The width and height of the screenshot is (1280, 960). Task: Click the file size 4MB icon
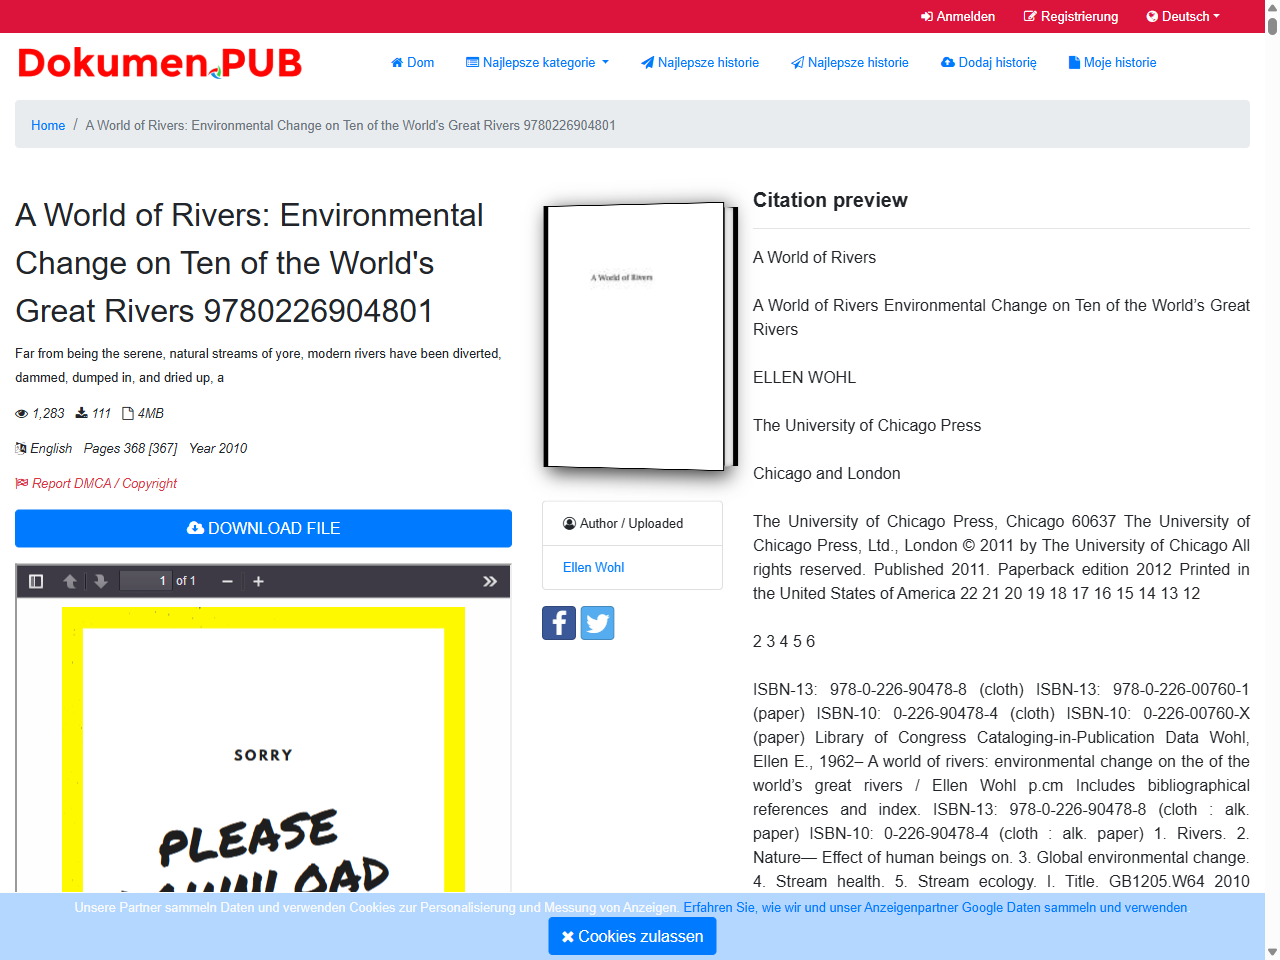click(x=128, y=413)
